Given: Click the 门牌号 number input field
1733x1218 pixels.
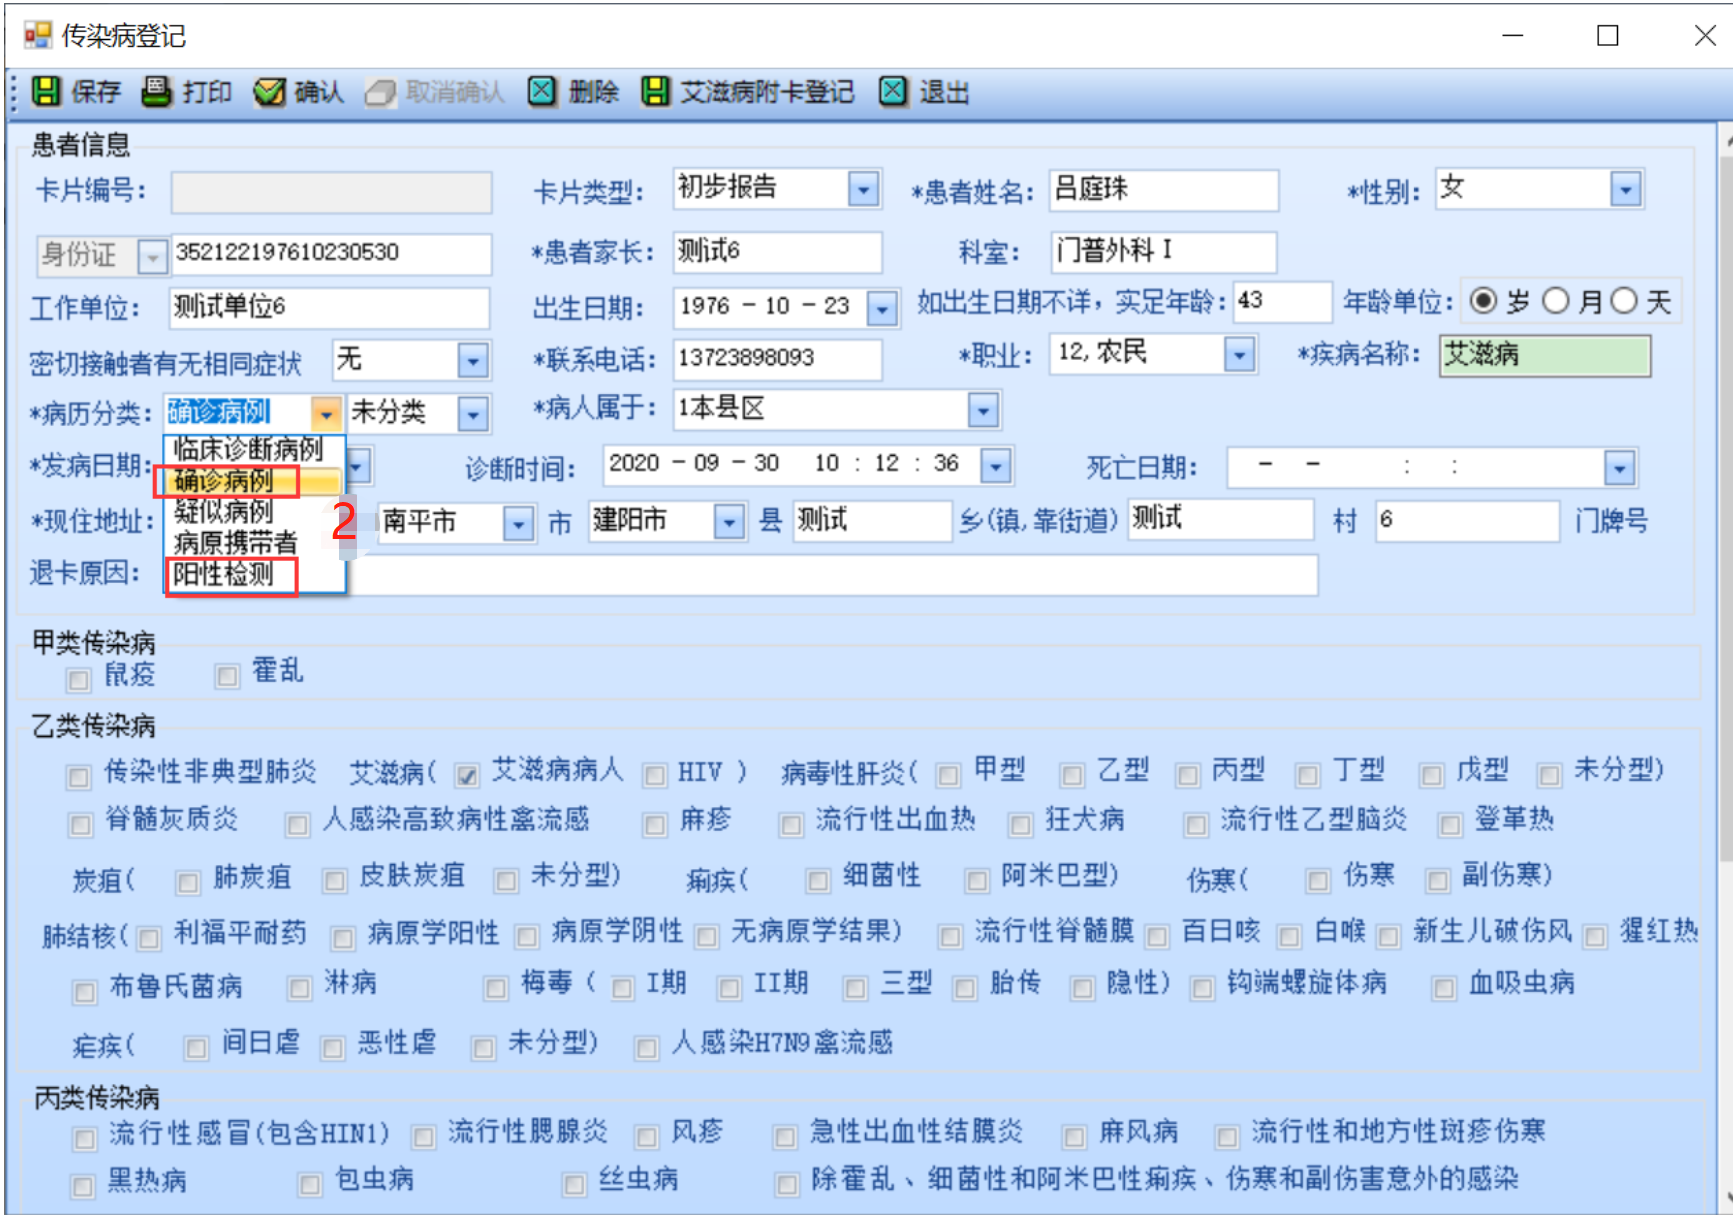Looking at the screenshot, I should click(x=1467, y=521).
